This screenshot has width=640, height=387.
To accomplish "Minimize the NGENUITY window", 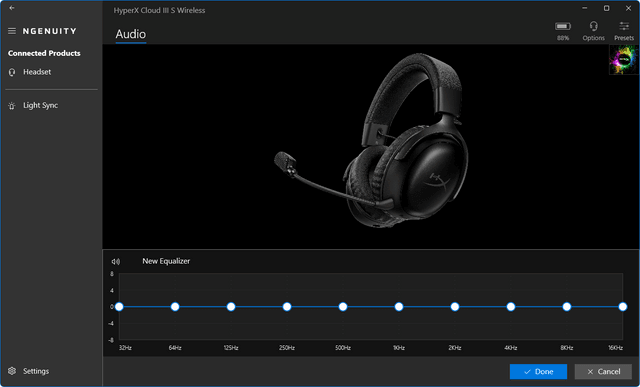I will 585,8.
